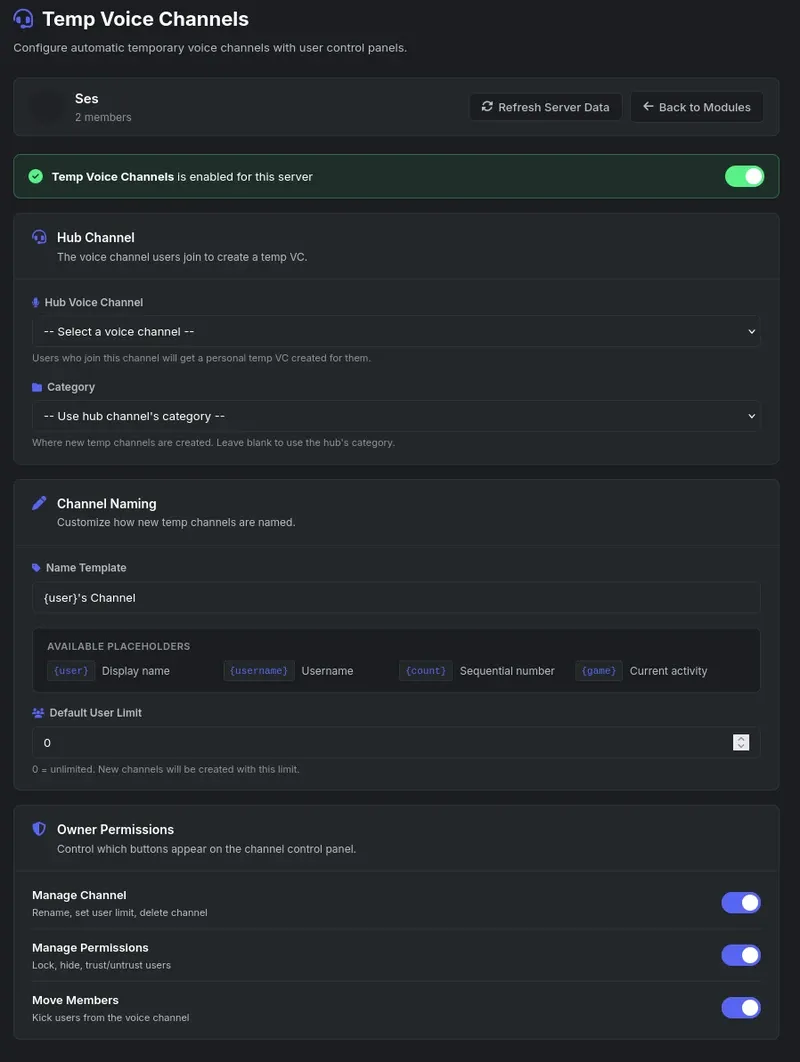This screenshot has height=1062, width=800.
Task: Click Refresh Server Data
Action: click(545, 107)
